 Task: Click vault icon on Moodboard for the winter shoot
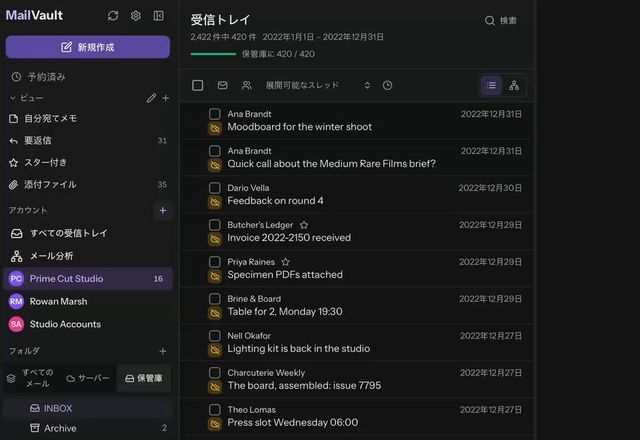215,128
